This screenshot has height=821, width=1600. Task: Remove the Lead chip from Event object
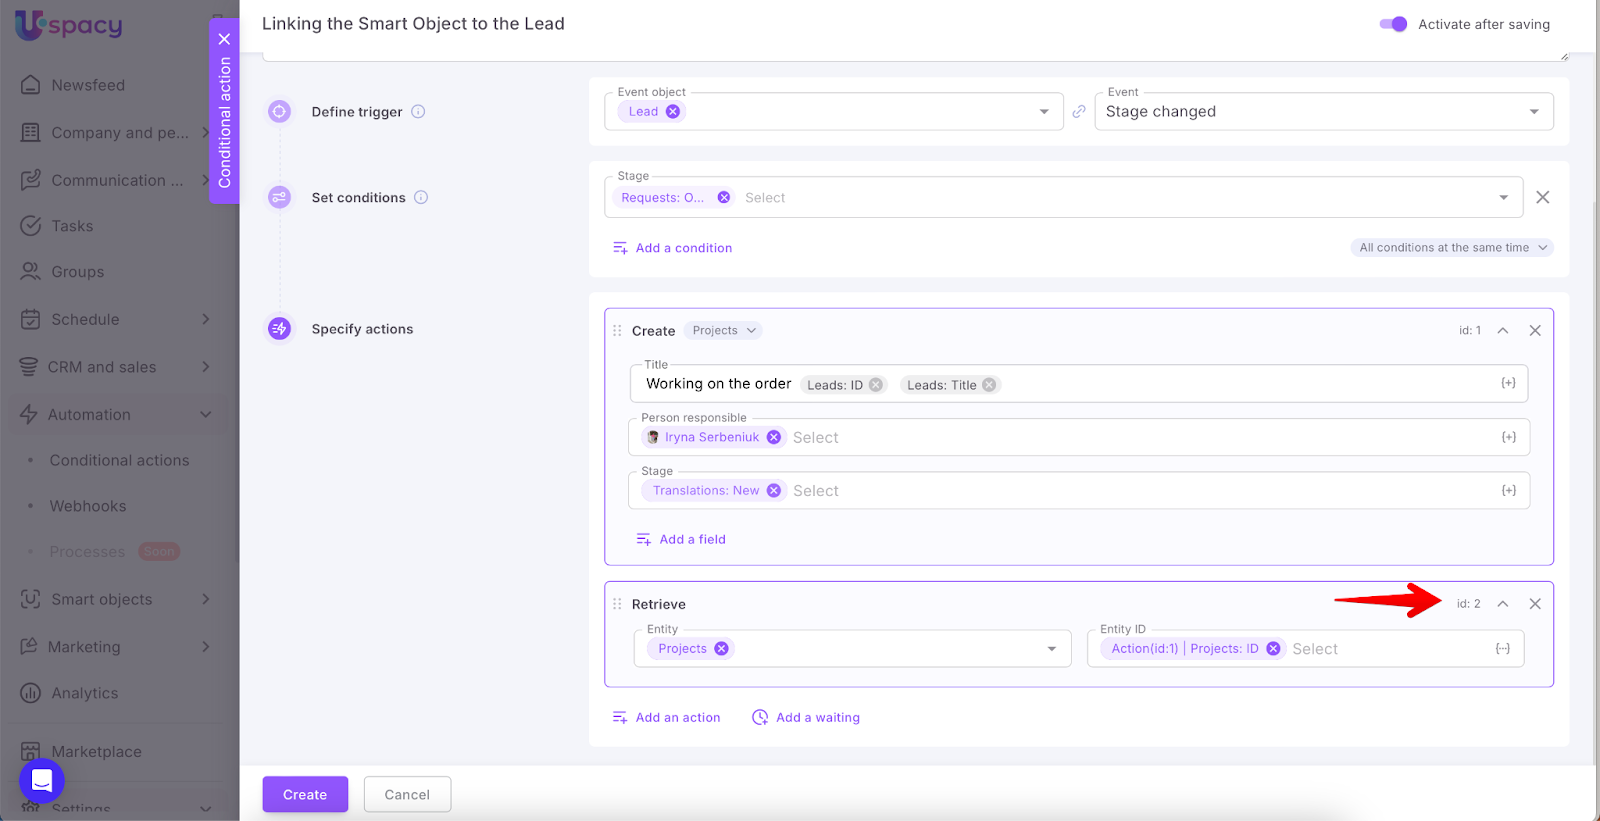673,112
